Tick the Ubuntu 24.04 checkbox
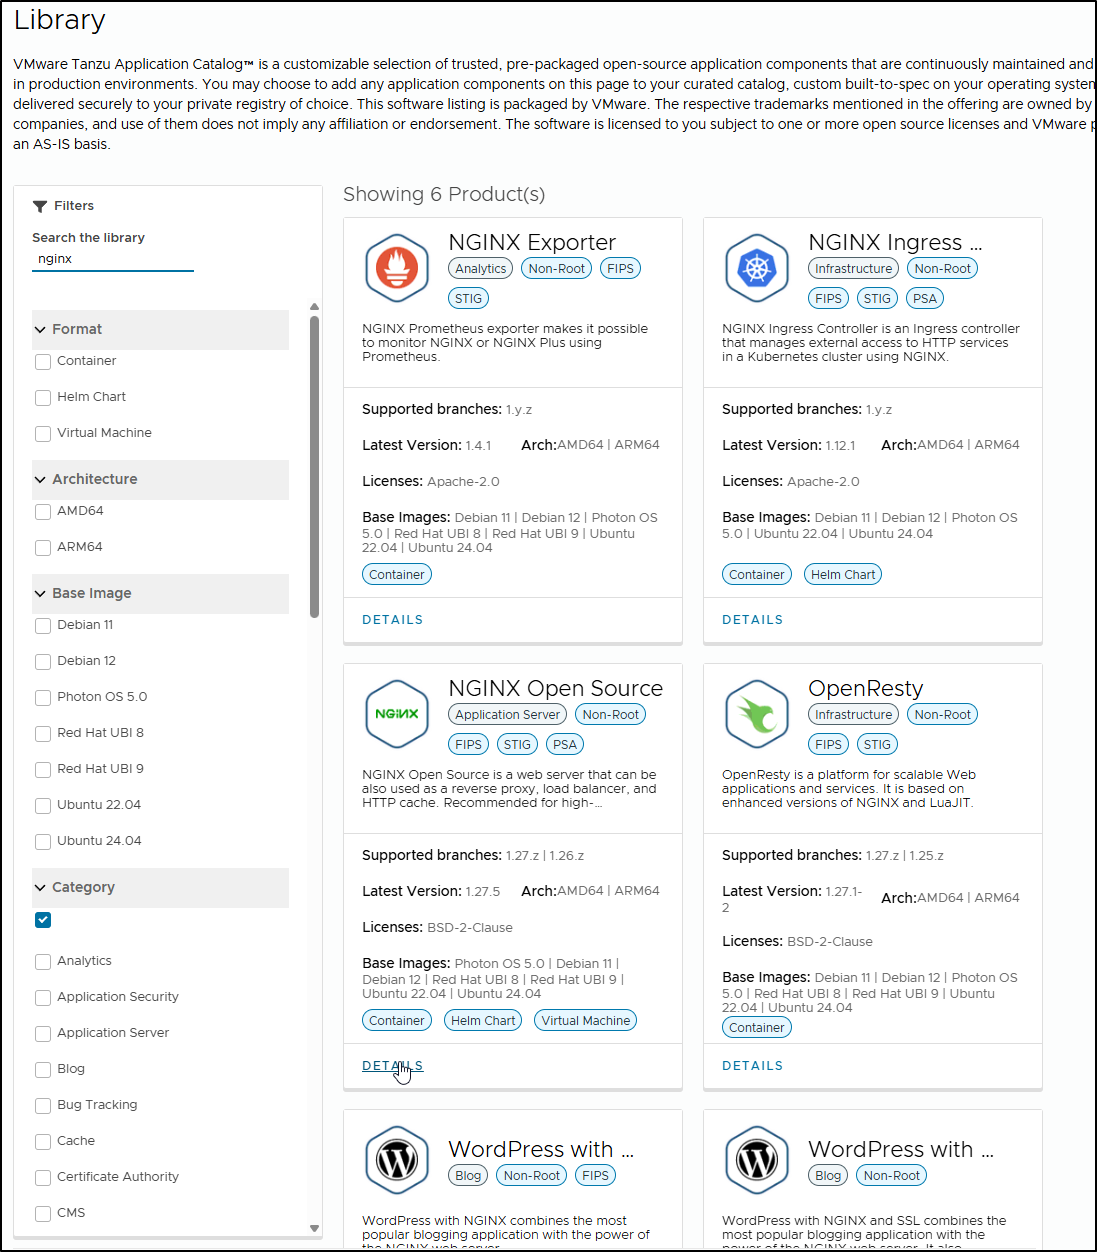 [x=43, y=842]
